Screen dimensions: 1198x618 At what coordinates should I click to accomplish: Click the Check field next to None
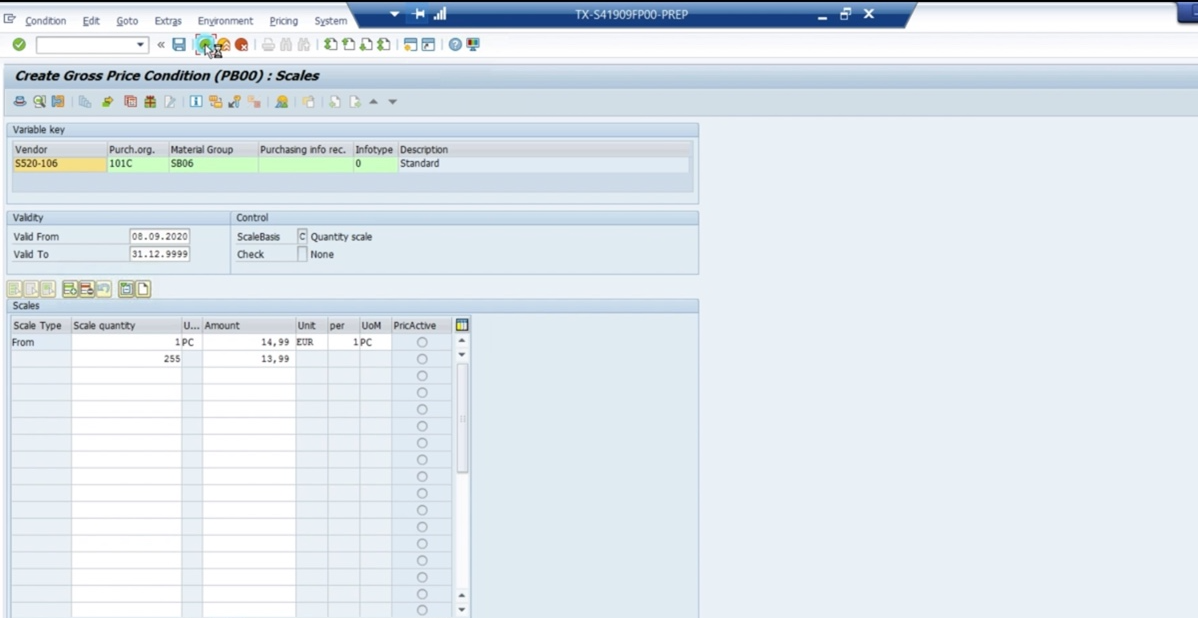(302, 254)
